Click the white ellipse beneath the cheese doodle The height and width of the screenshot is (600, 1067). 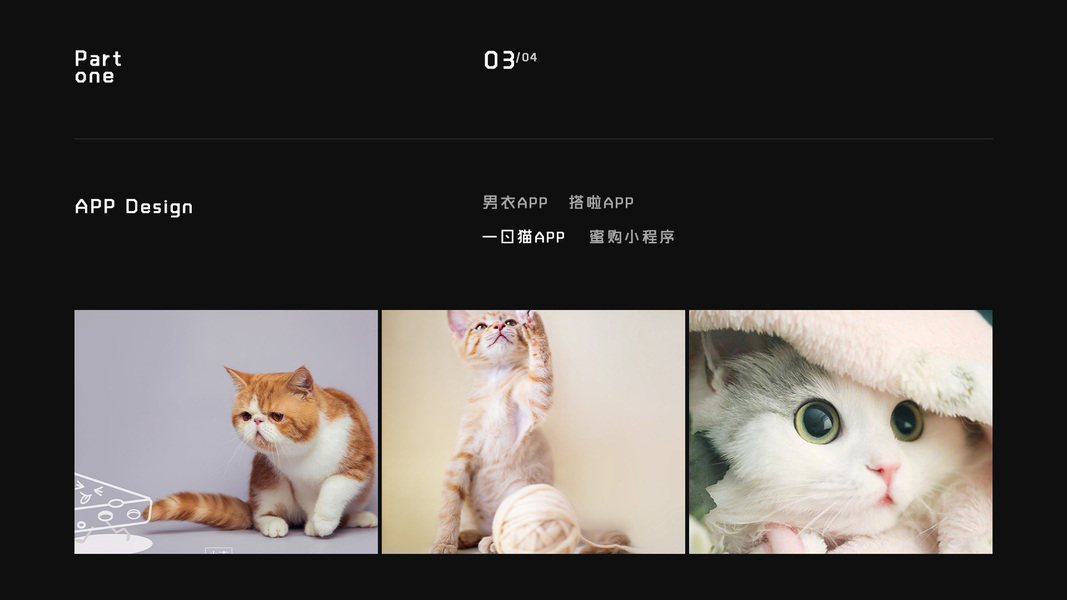coord(114,544)
